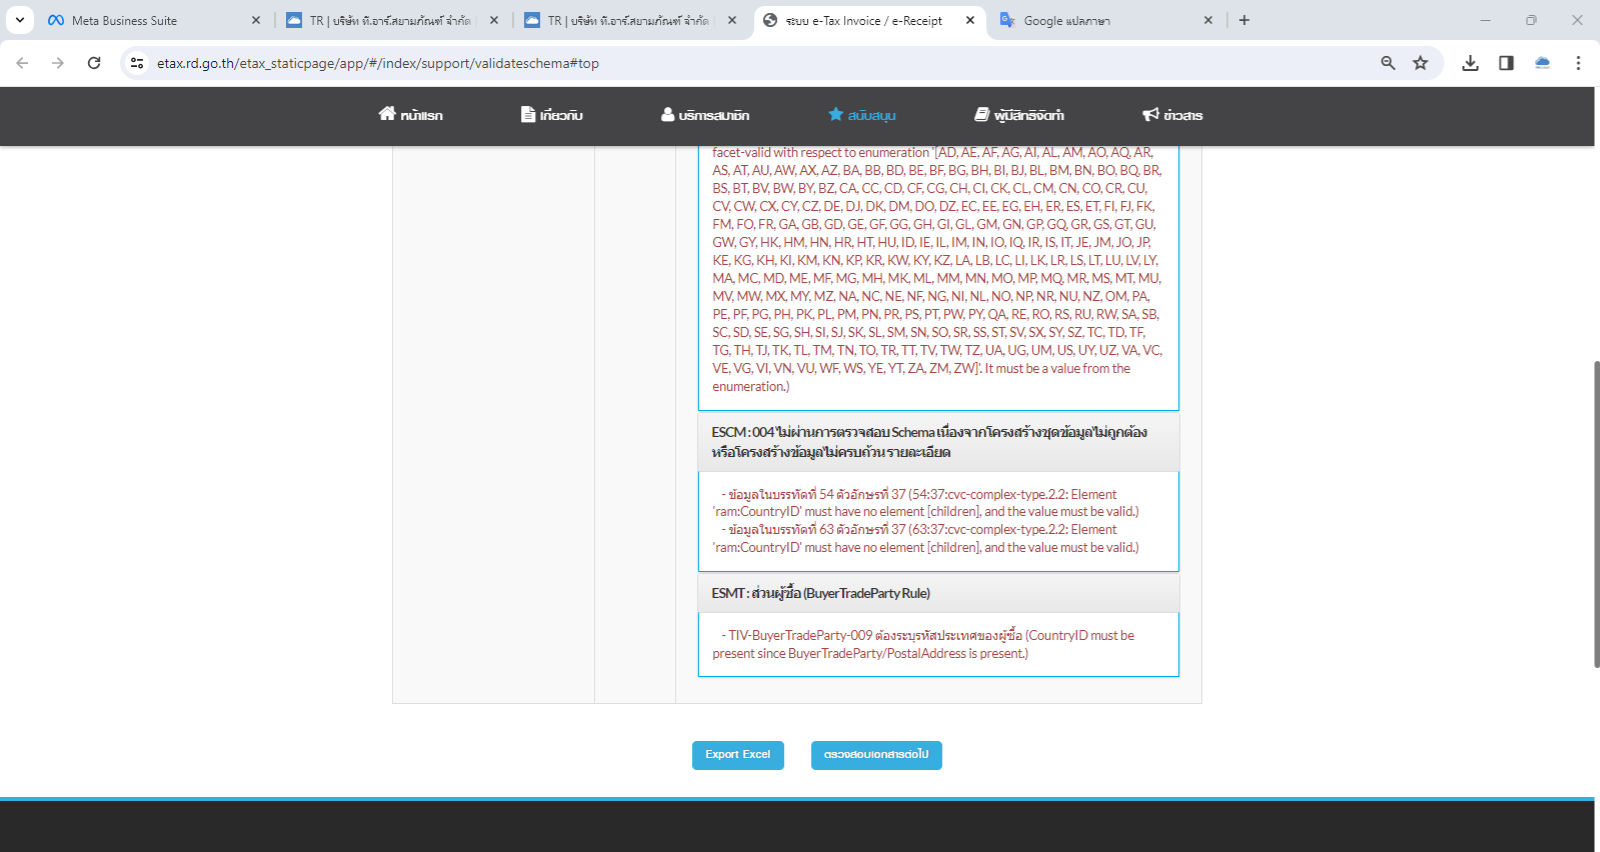Go forward to the next page

(x=58, y=63)
